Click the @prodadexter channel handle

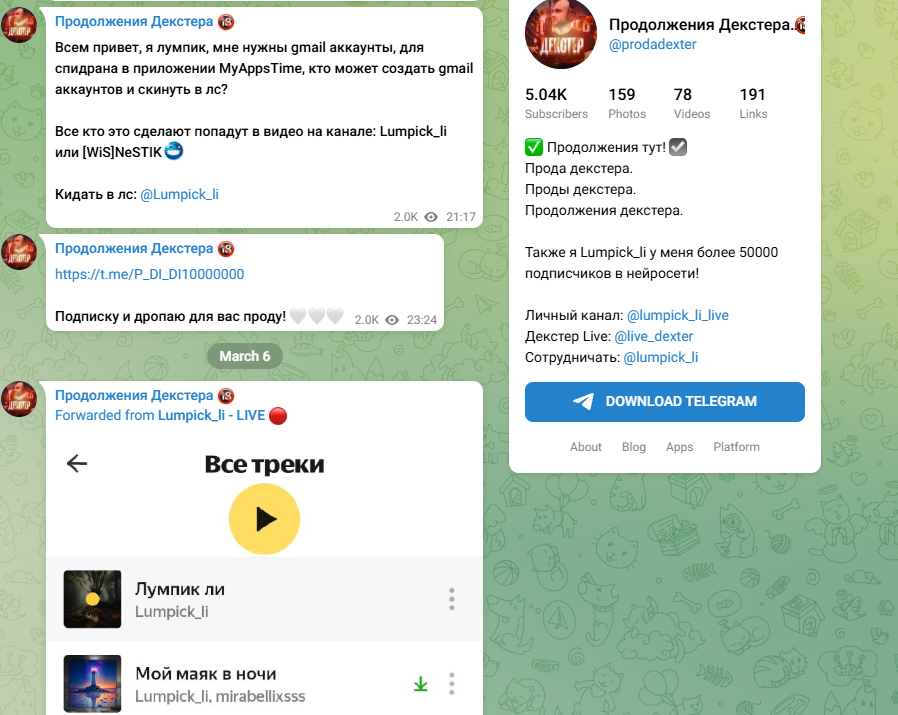tap(652, 44)
